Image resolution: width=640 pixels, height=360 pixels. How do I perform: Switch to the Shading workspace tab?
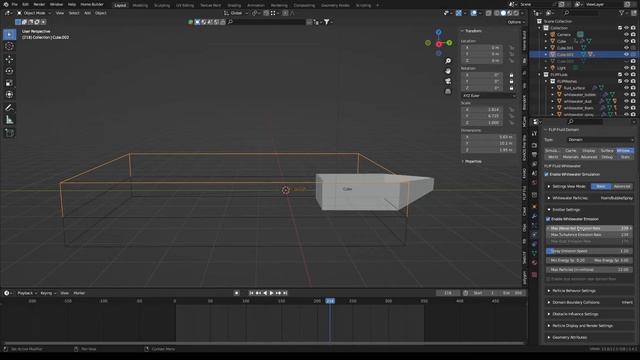click(x=234, y=5)
